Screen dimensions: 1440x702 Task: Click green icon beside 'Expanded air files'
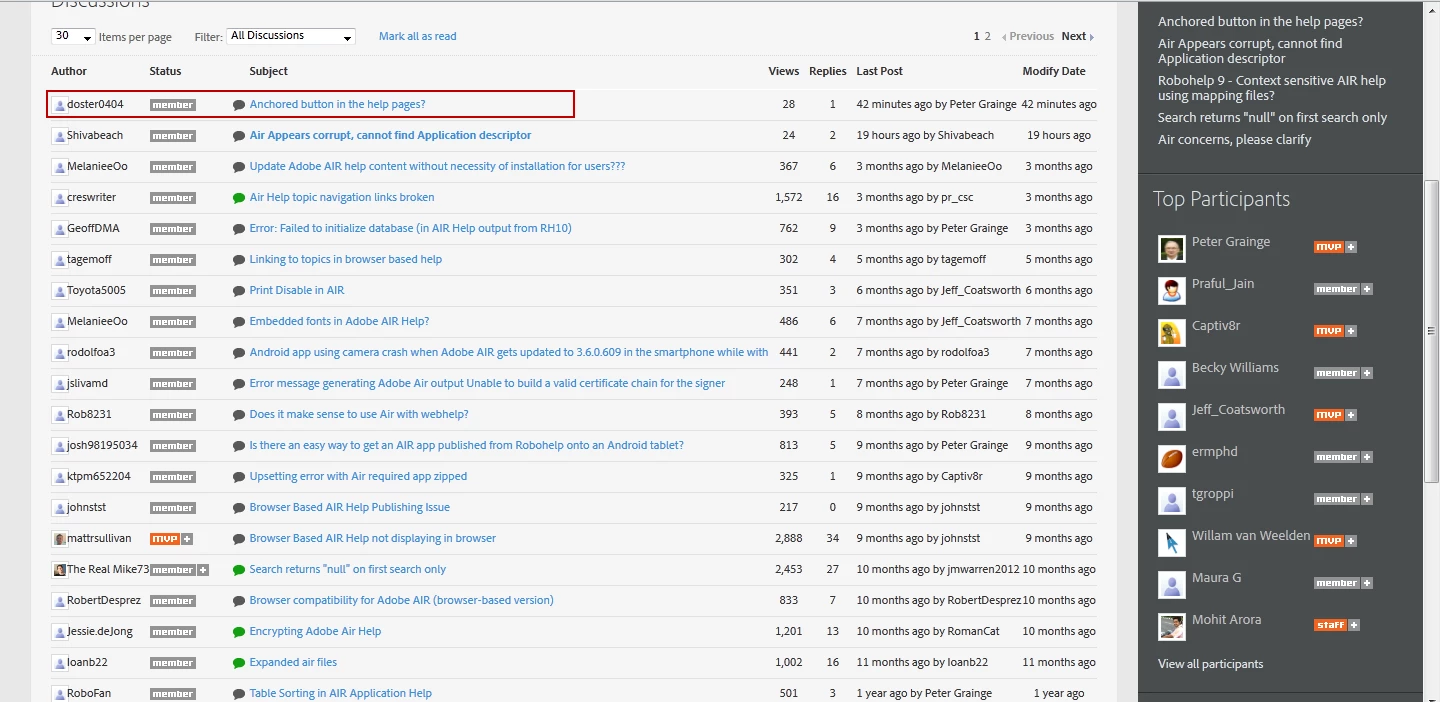click(239, 663)
